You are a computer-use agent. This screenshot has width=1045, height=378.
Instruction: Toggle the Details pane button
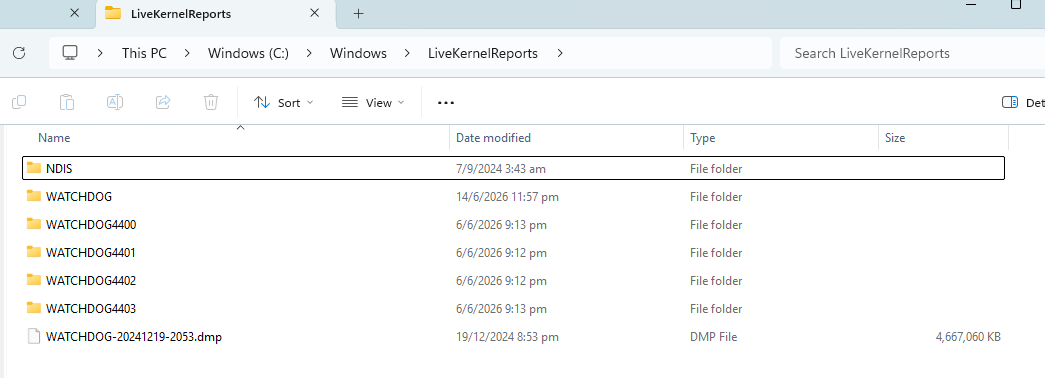click(x=1023, y=103)
